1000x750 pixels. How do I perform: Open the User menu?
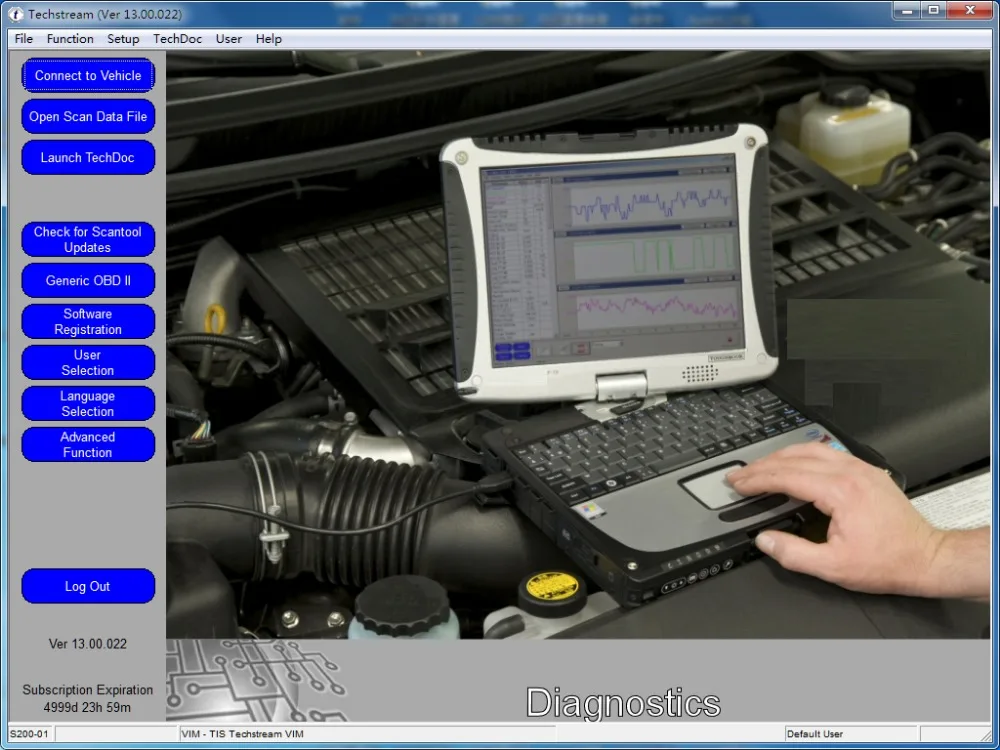228,39
